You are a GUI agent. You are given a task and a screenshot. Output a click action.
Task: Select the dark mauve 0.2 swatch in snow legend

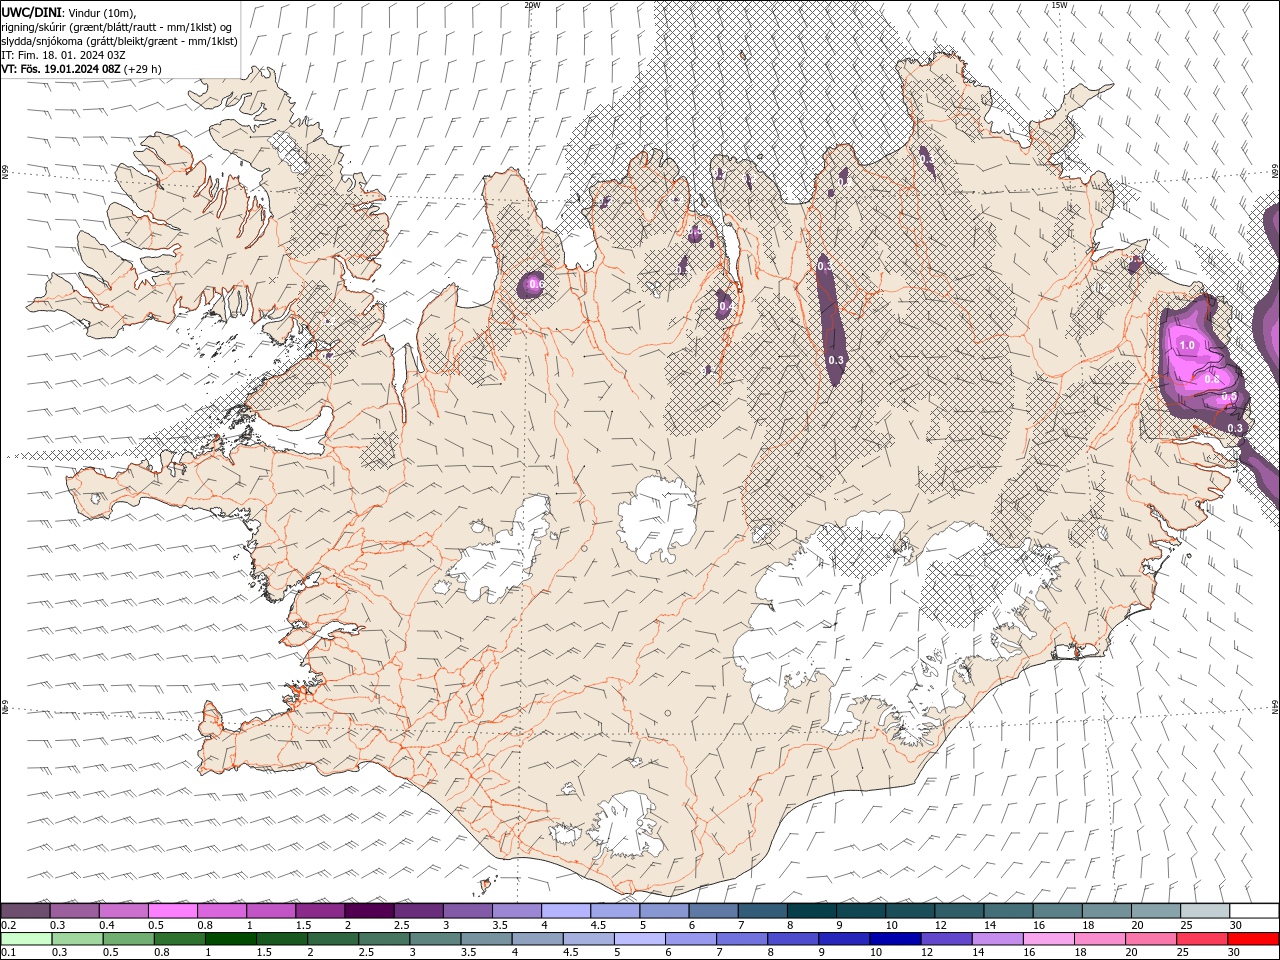point(26,911)
